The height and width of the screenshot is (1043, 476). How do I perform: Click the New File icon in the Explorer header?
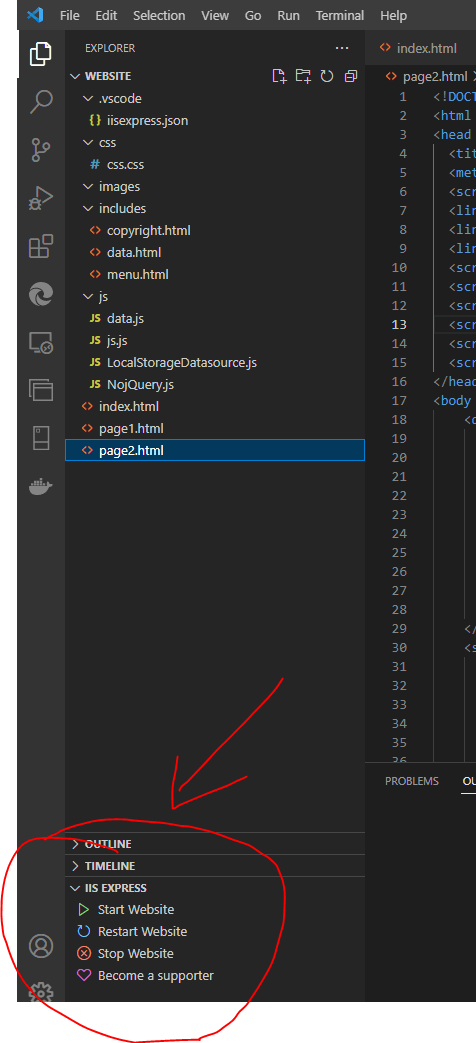coord(279,76)
